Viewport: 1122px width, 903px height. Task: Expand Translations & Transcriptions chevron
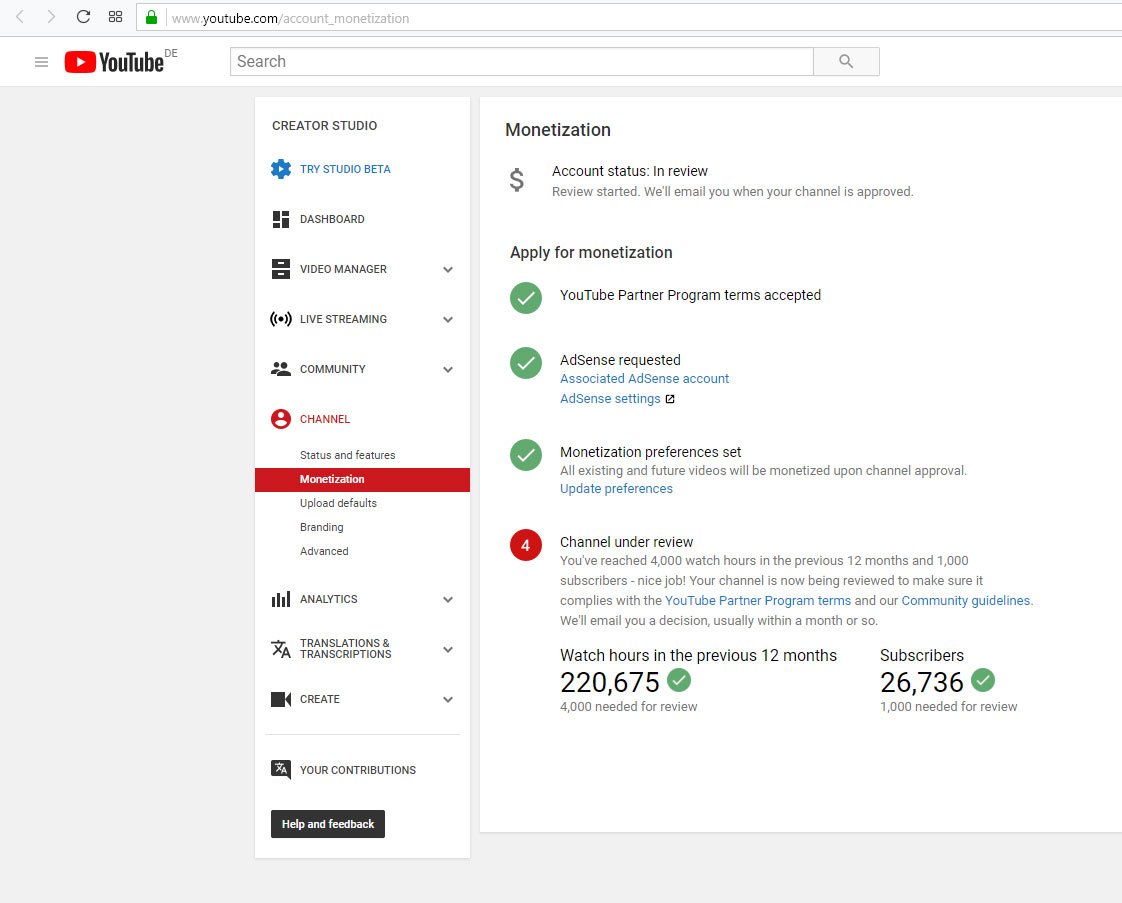pos(448,650)
